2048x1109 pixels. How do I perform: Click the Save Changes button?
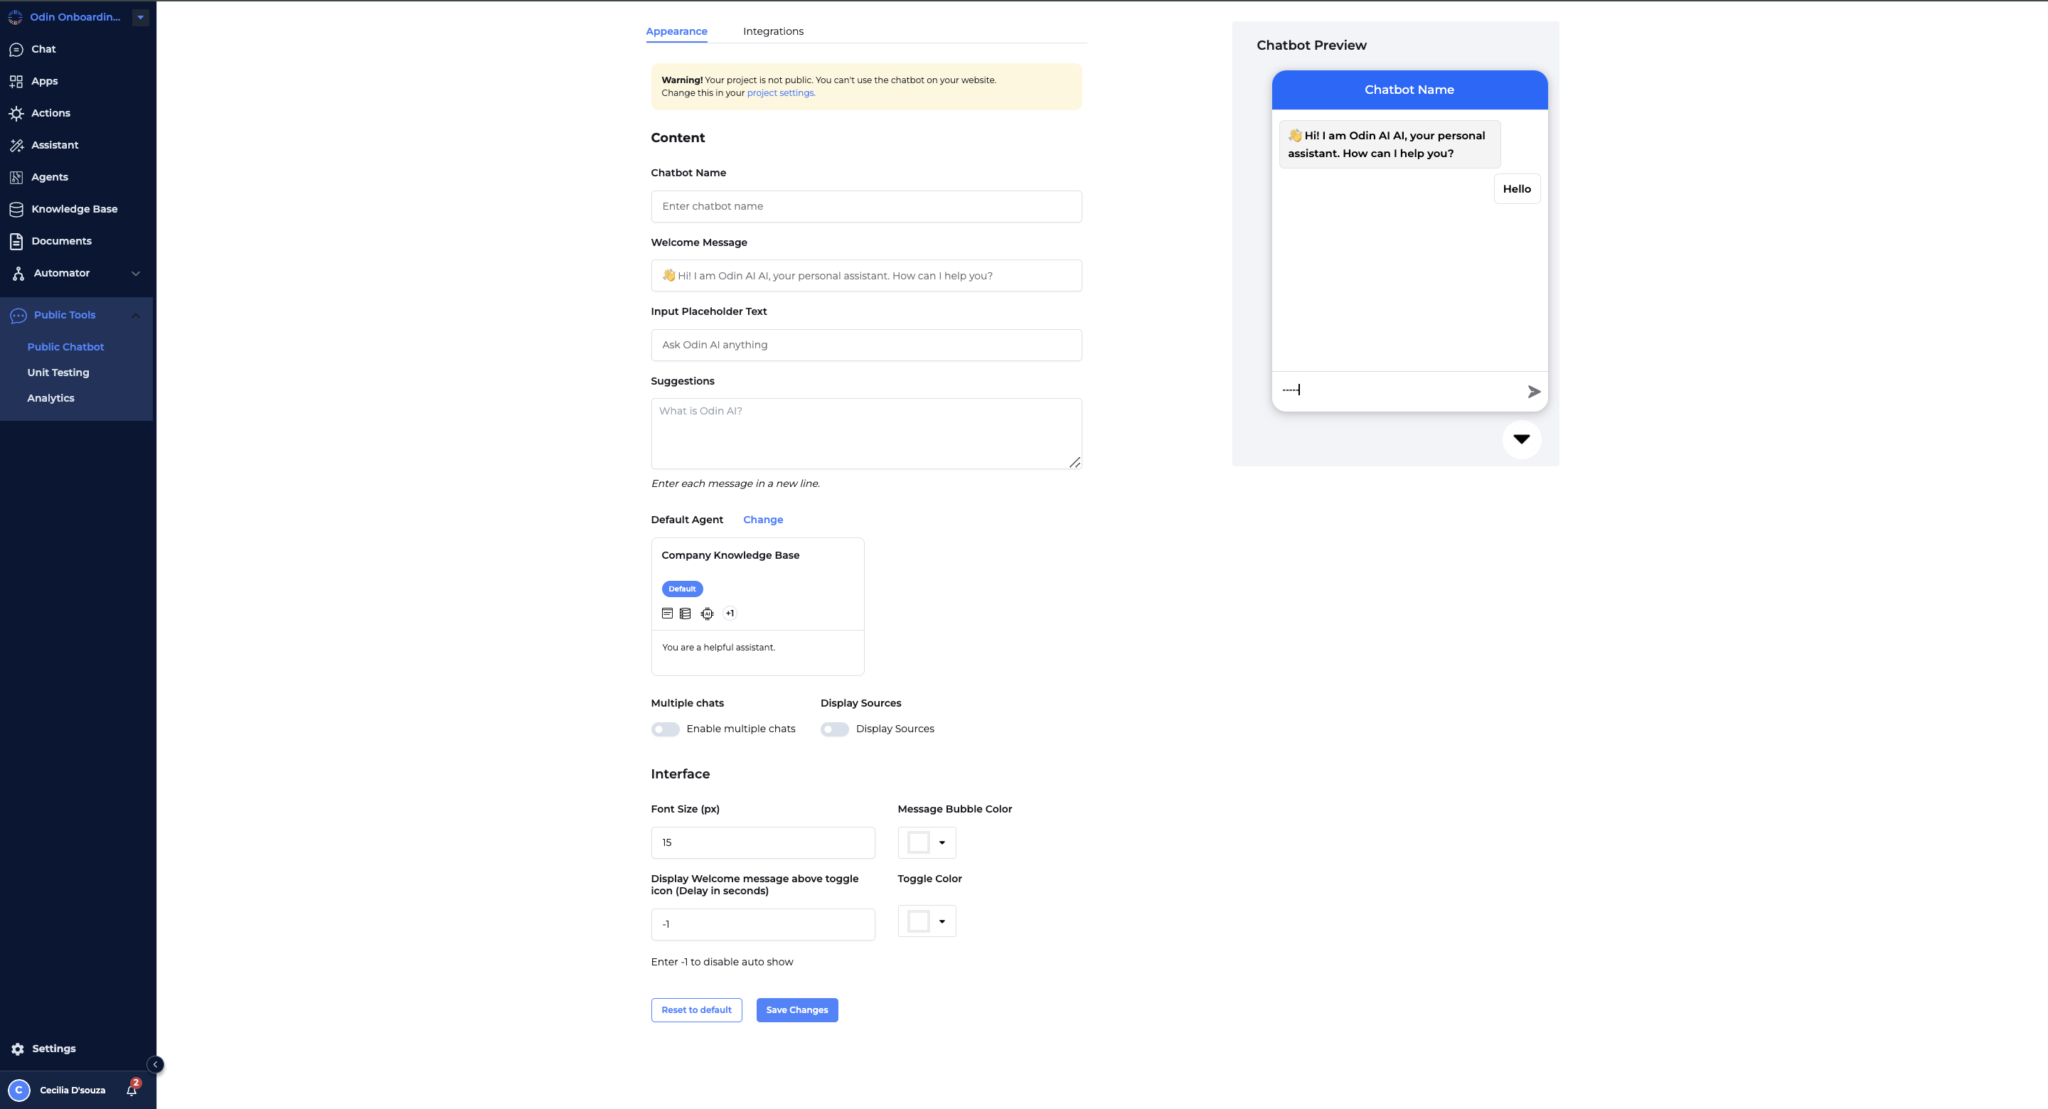click(797, 1010)
